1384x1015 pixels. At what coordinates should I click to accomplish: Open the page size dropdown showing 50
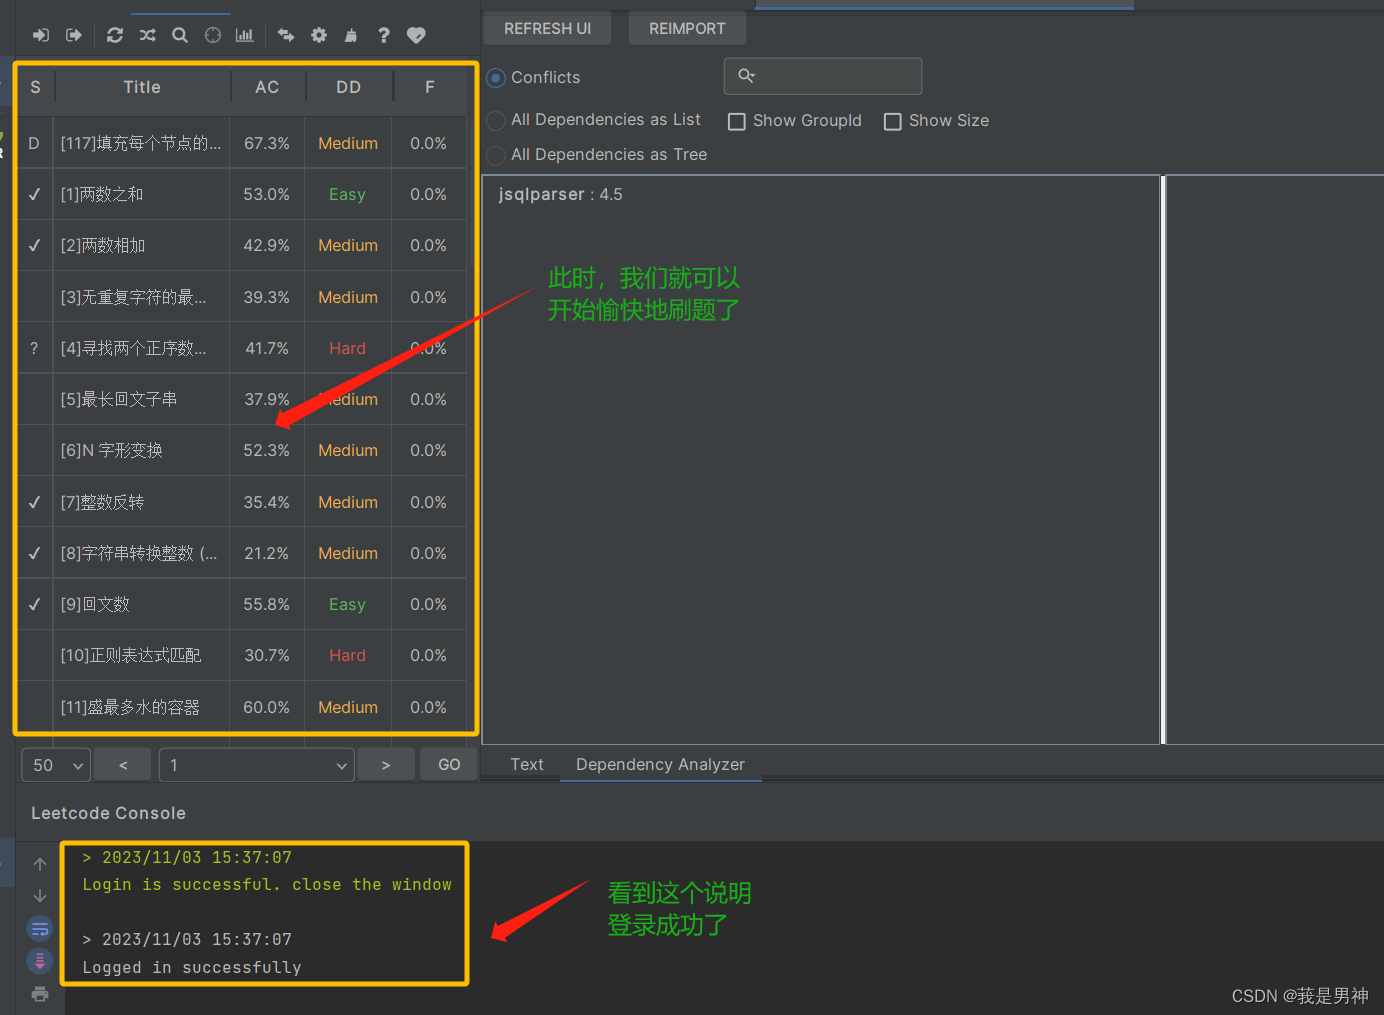[x=56, y=765]
